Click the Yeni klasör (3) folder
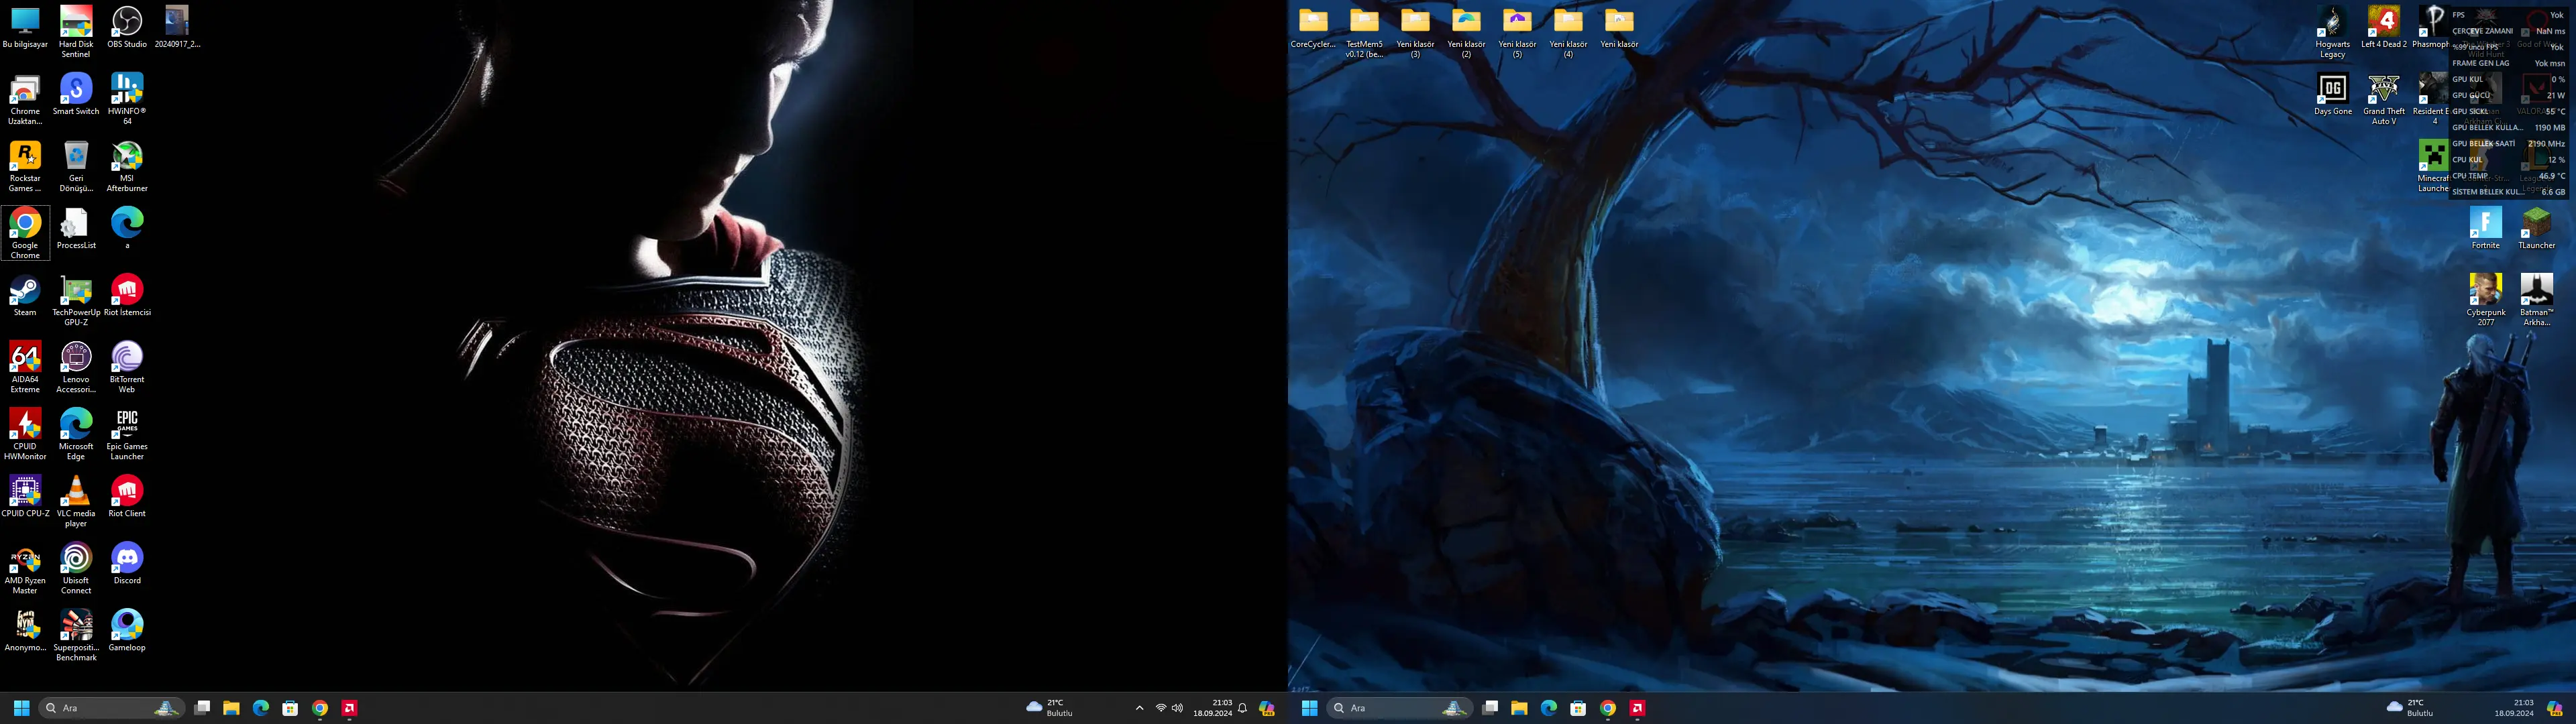The height and width of the screenshot is (724, 2576). (x=1415, y=32)
